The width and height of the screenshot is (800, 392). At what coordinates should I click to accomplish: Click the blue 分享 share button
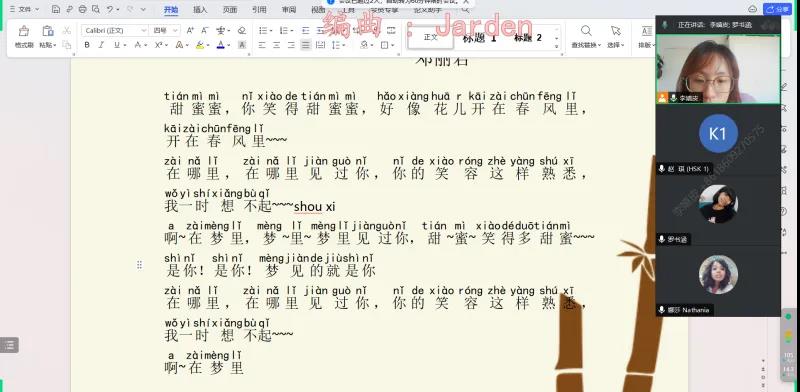coord(777,9)
